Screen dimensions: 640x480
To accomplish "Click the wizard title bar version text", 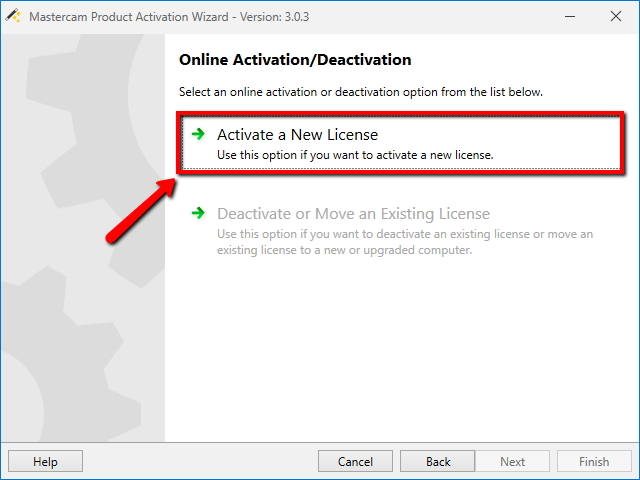I will 274,17.
